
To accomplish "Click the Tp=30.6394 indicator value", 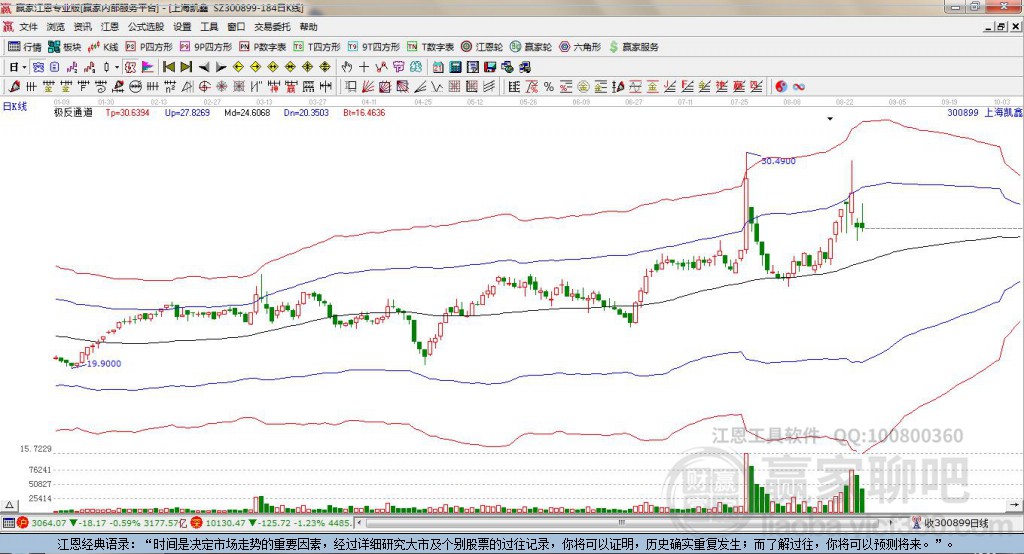I will [127, 112].
